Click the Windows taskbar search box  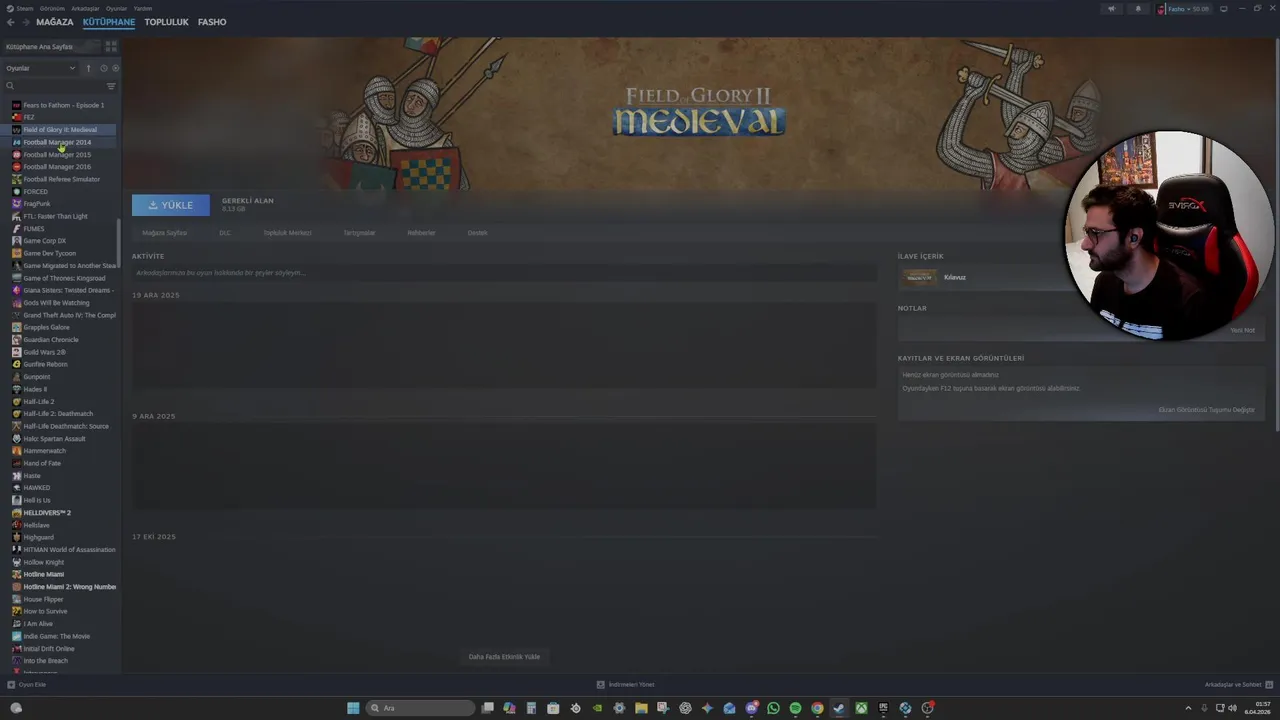[420, 708]
